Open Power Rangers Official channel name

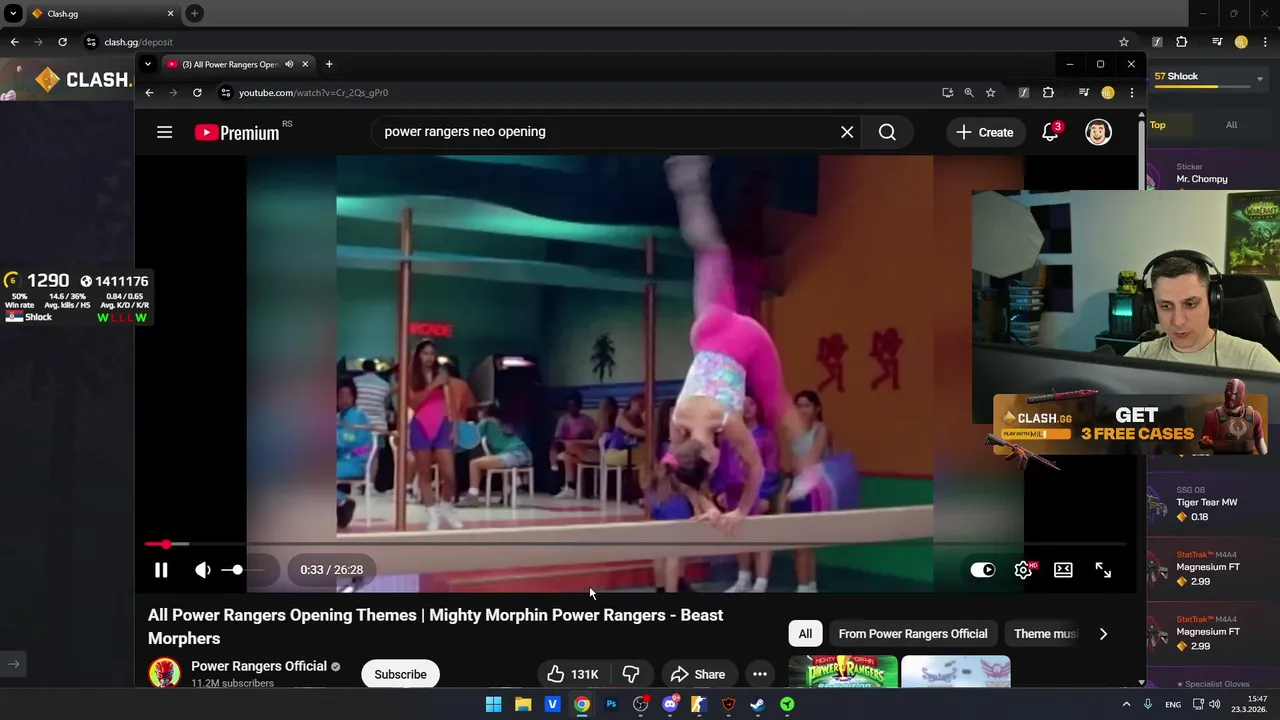click(x=259, y=666)
